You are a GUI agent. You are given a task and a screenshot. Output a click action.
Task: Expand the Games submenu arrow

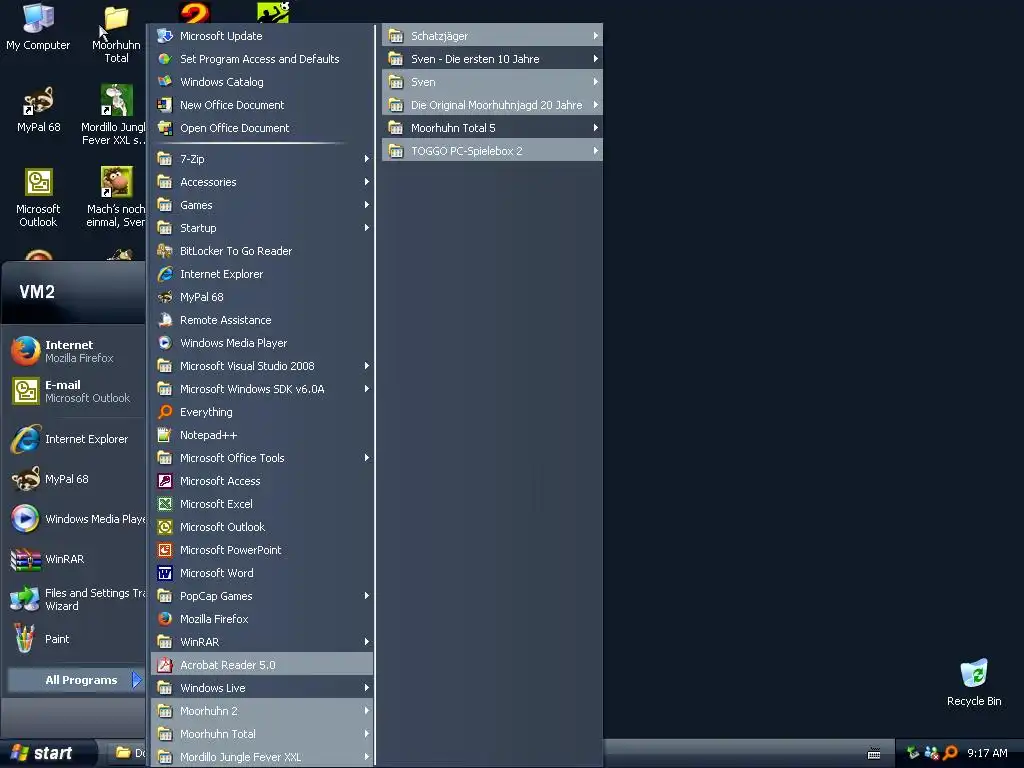tap(366, 204)
